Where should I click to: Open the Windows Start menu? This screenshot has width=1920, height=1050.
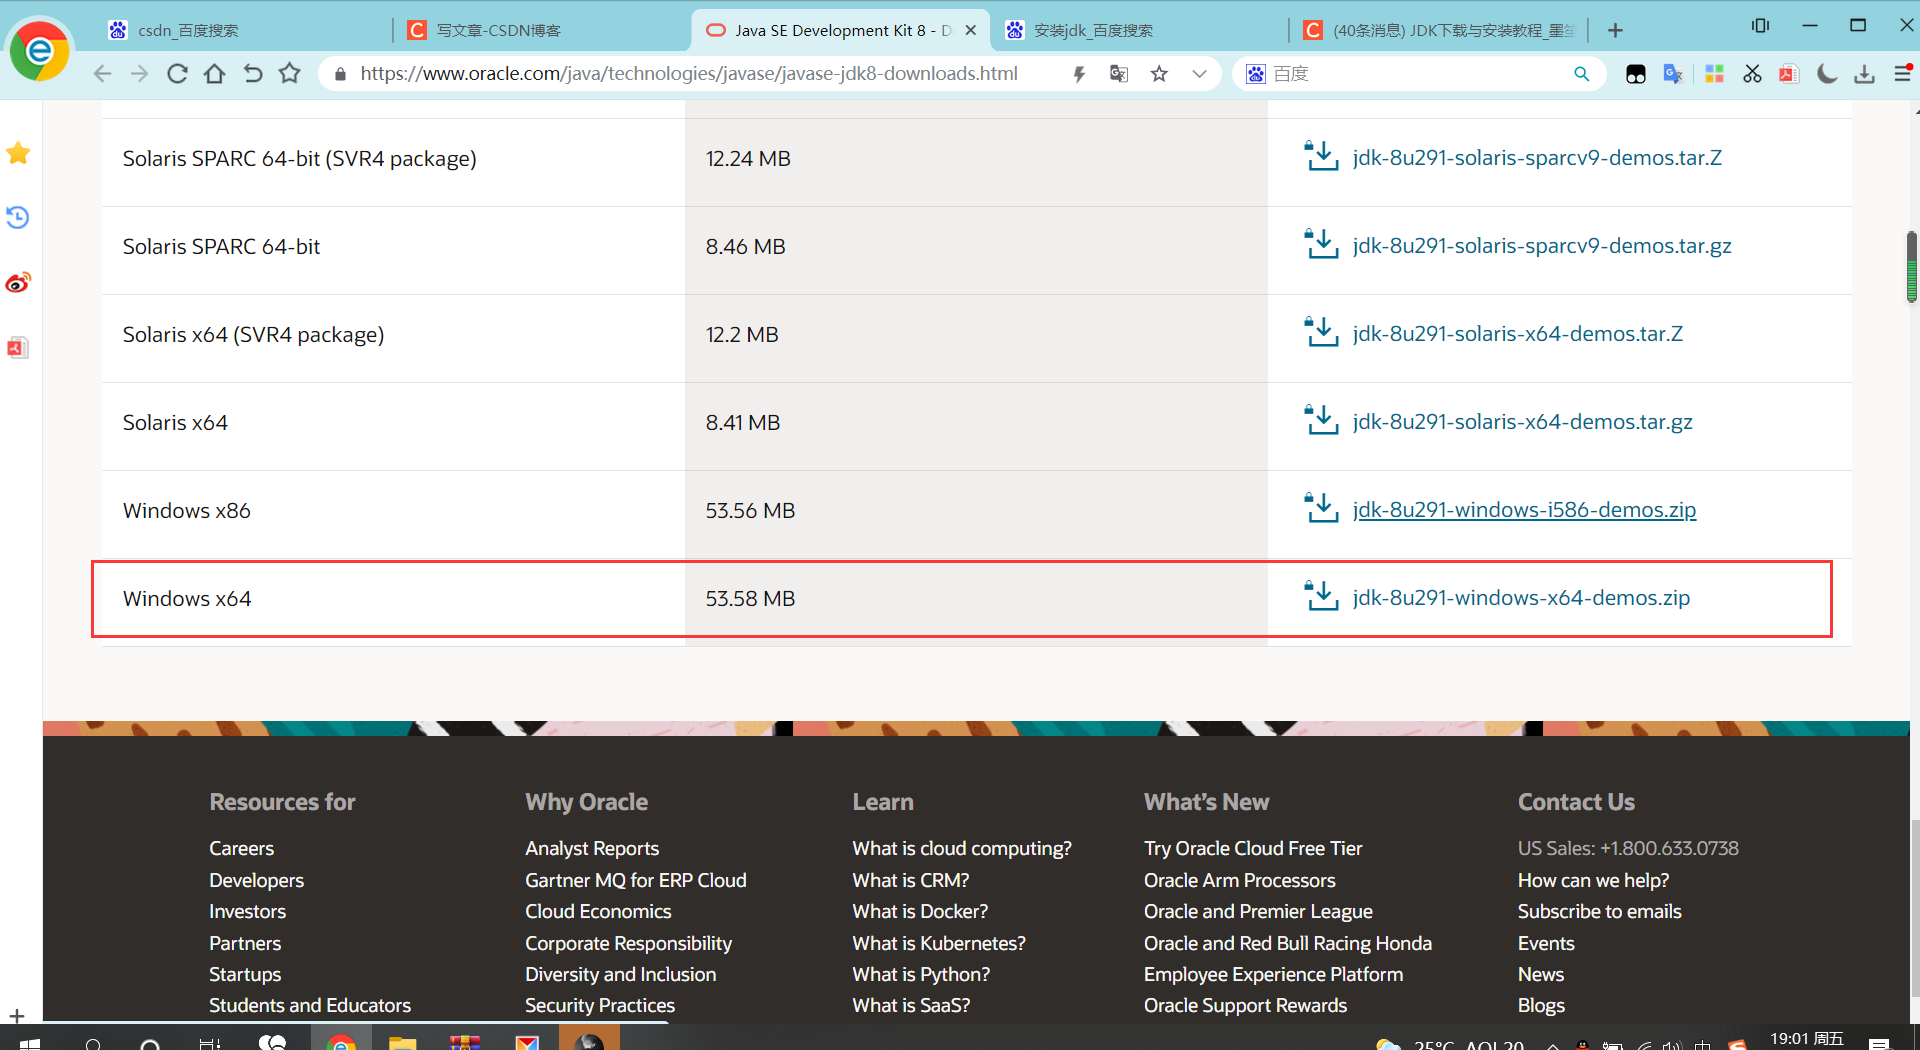[x=30, y=1043]
